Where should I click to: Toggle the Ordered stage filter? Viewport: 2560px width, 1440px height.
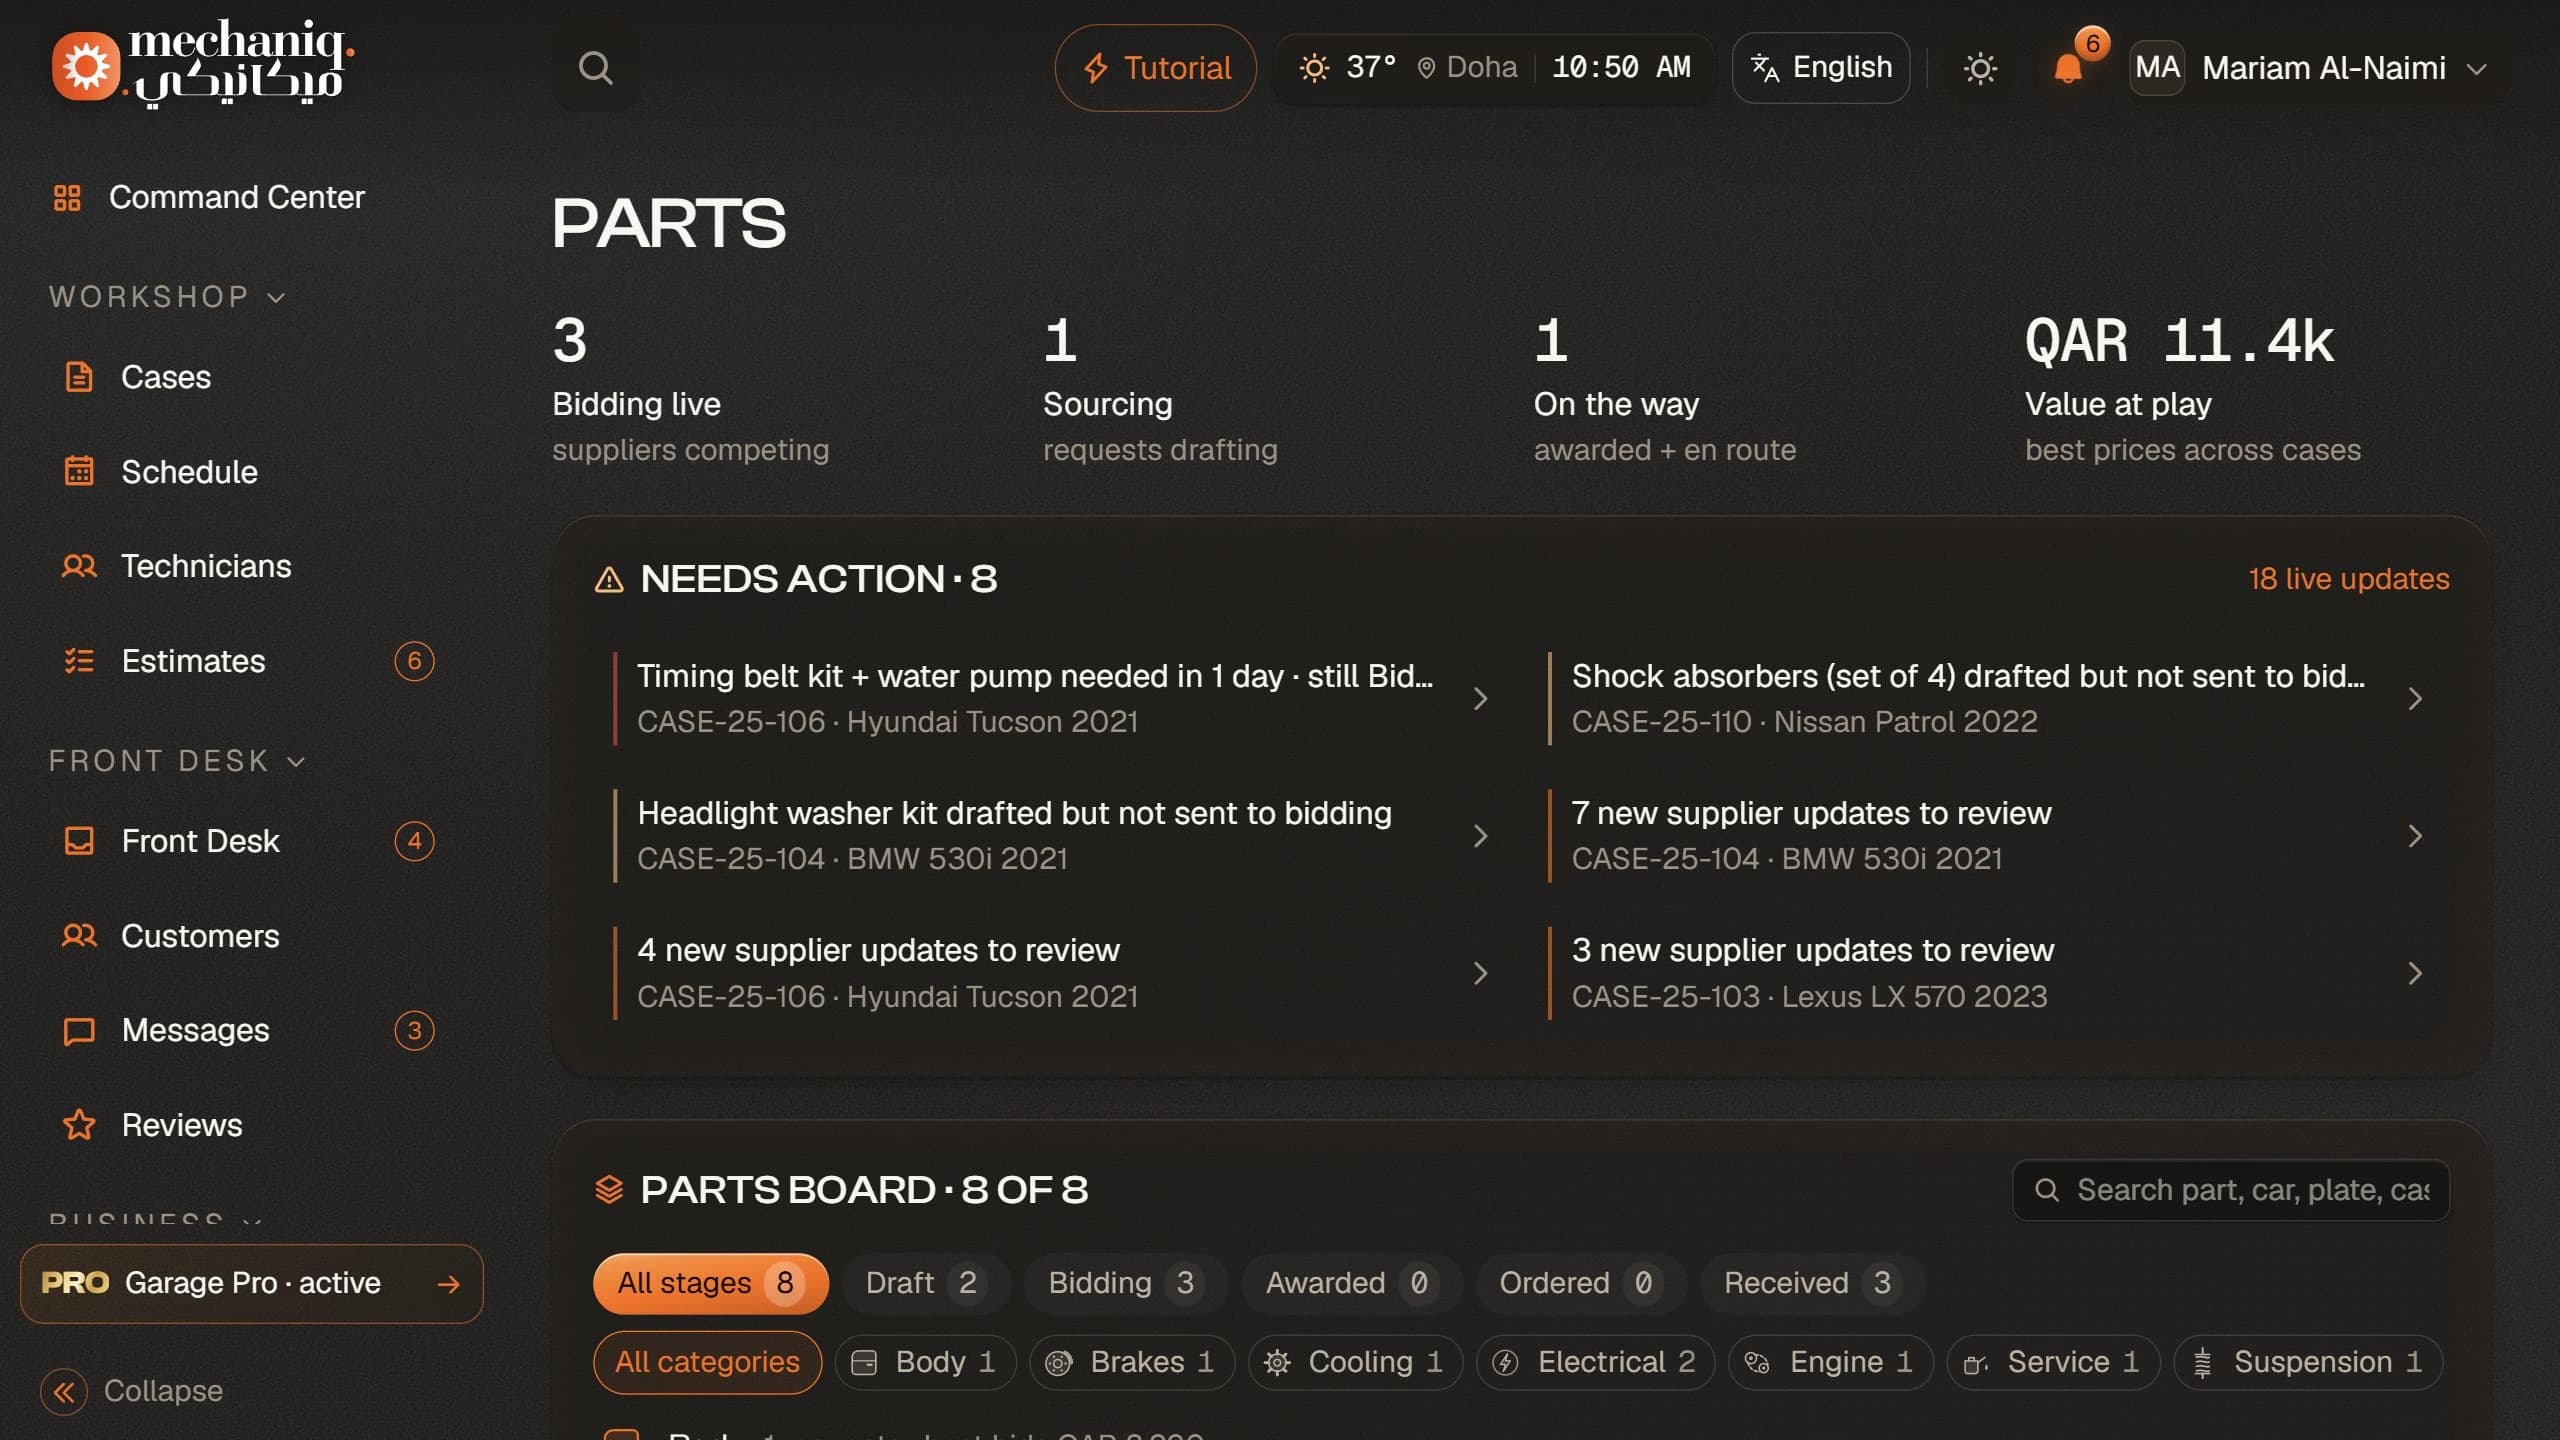(x=1581, y=1283)
